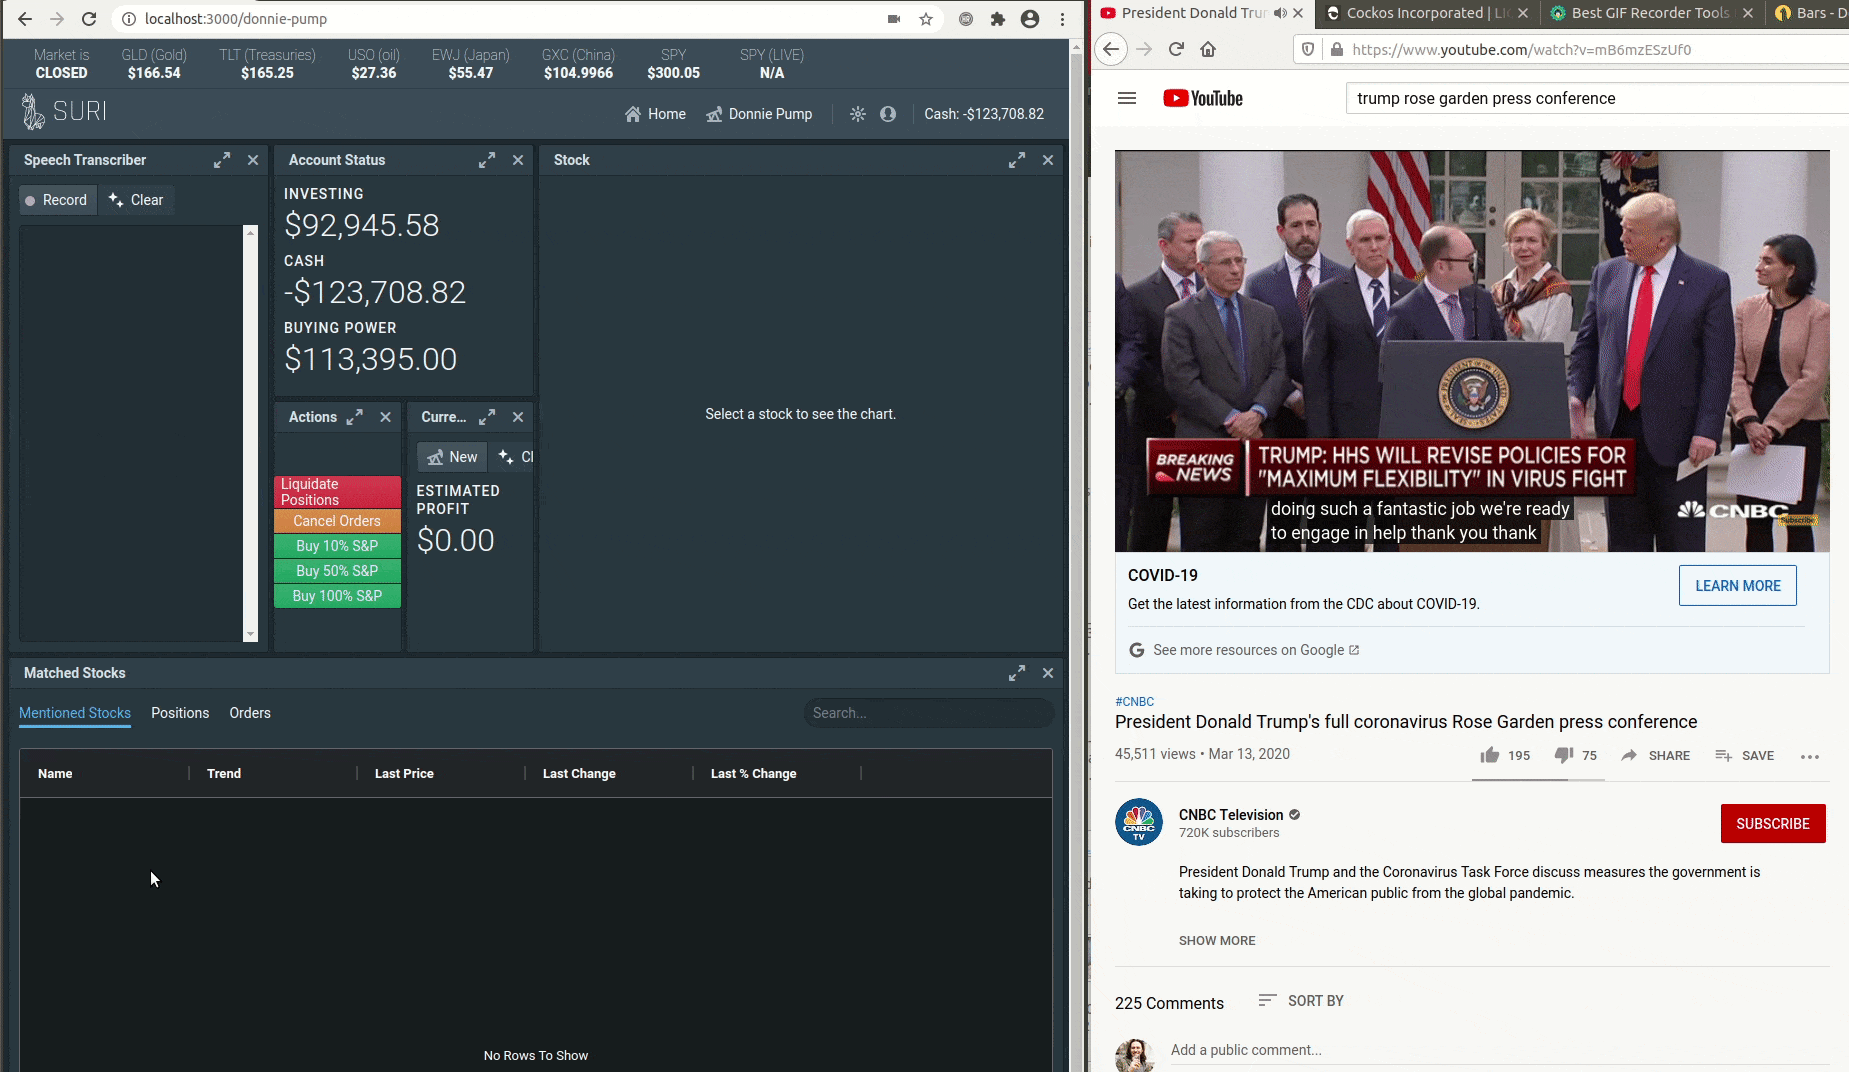Switch to the Positions tab
The width and height of the screenshot is (1849, 1072).
[180, 713]
